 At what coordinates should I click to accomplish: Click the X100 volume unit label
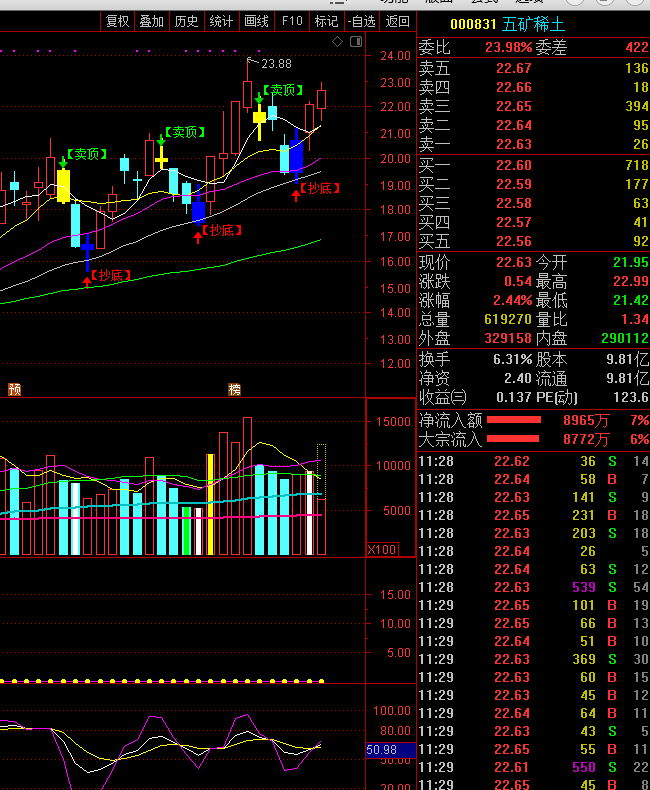click(x=382, y=549)
